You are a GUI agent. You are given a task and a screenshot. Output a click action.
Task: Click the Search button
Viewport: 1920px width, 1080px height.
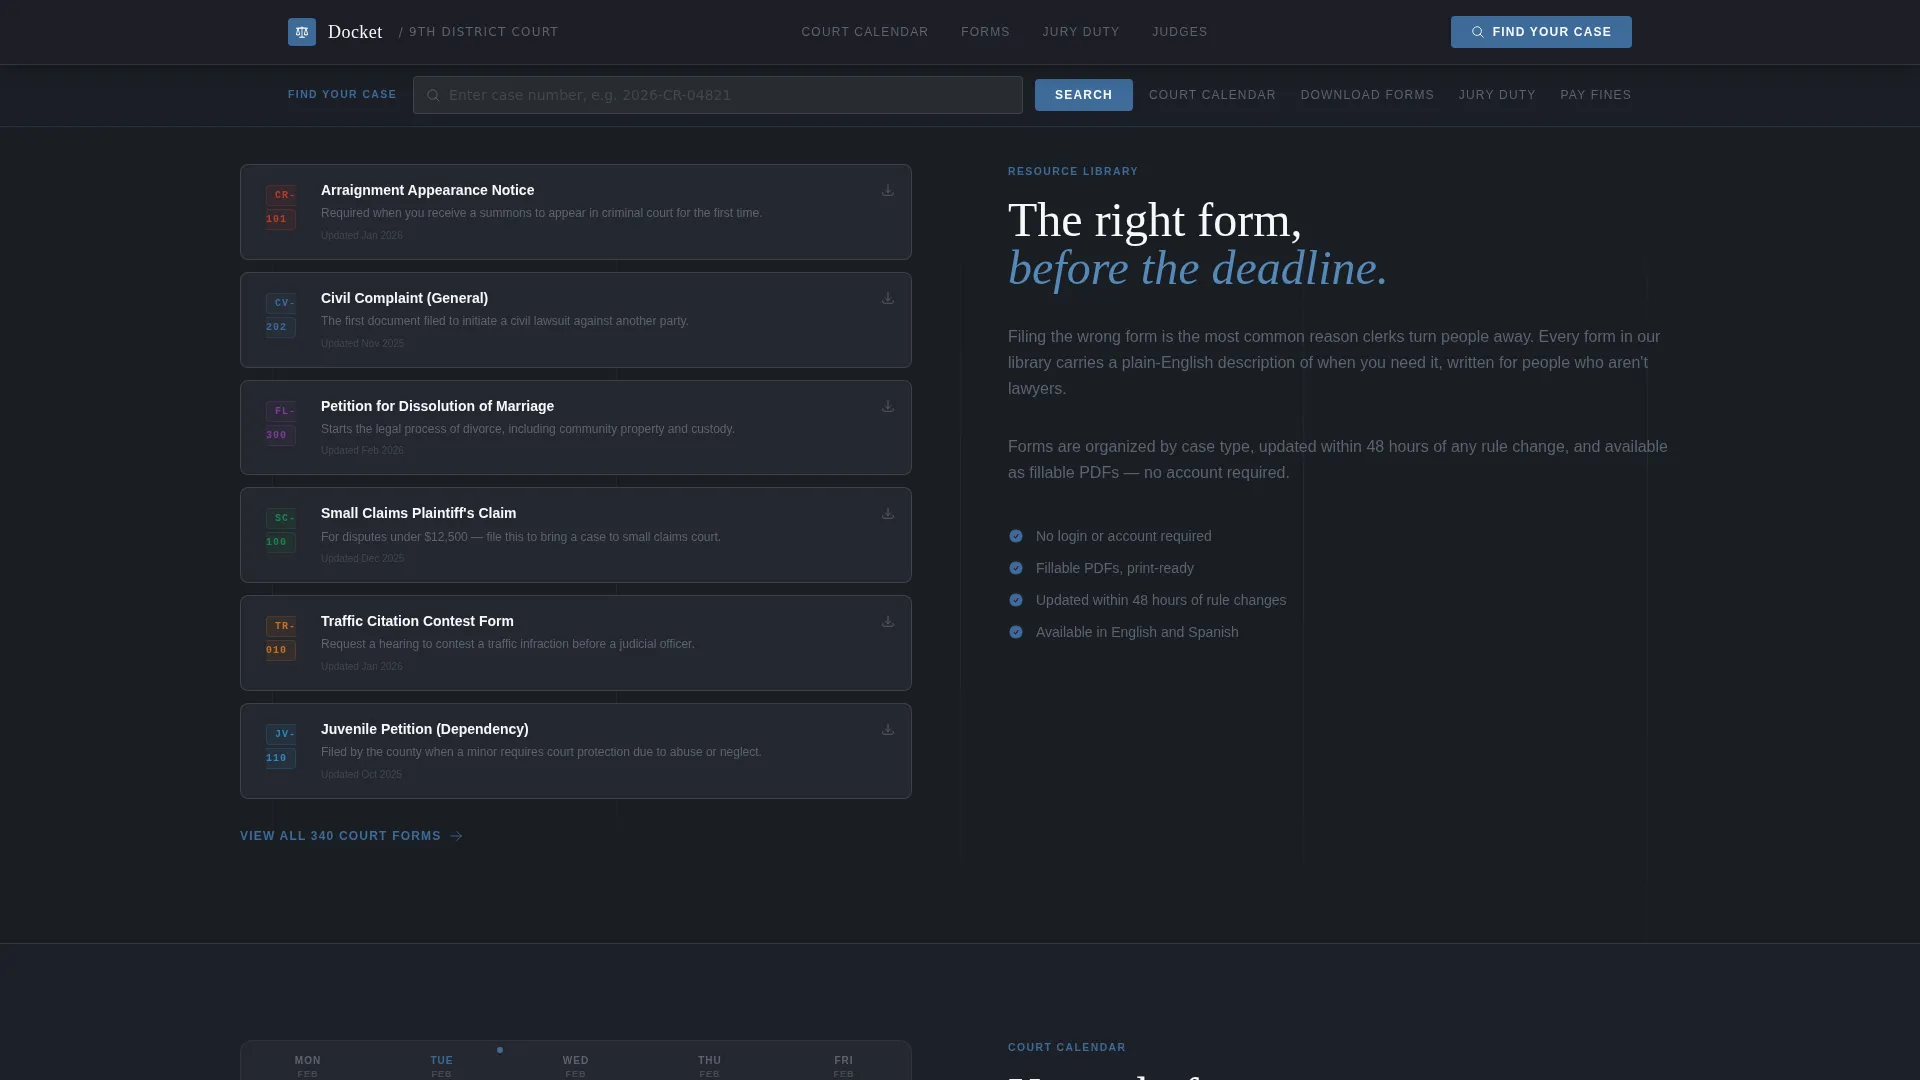1084,95
